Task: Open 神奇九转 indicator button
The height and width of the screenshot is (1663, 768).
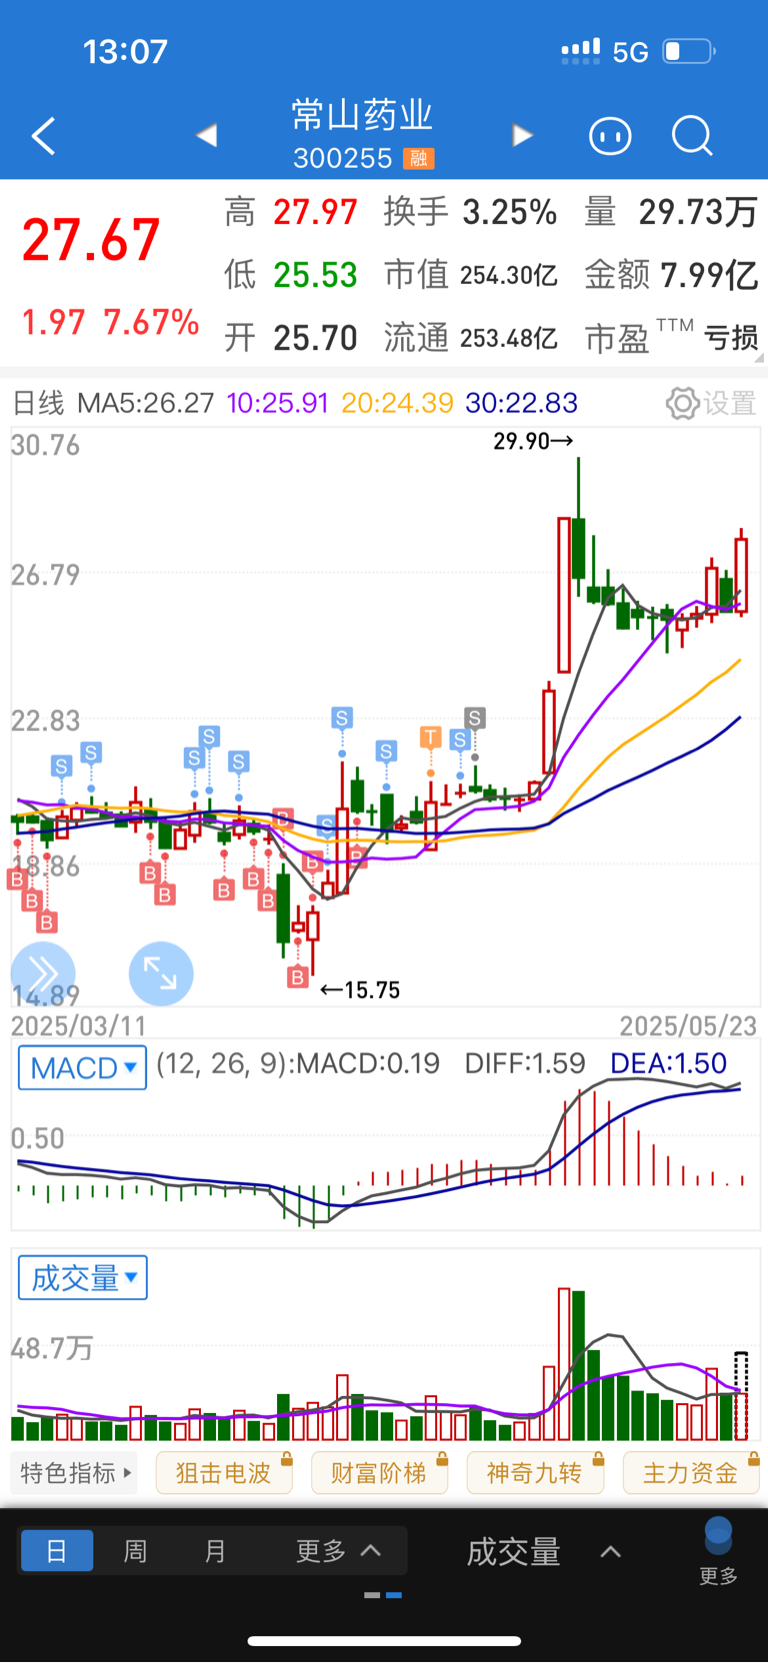Action: 535,1473
